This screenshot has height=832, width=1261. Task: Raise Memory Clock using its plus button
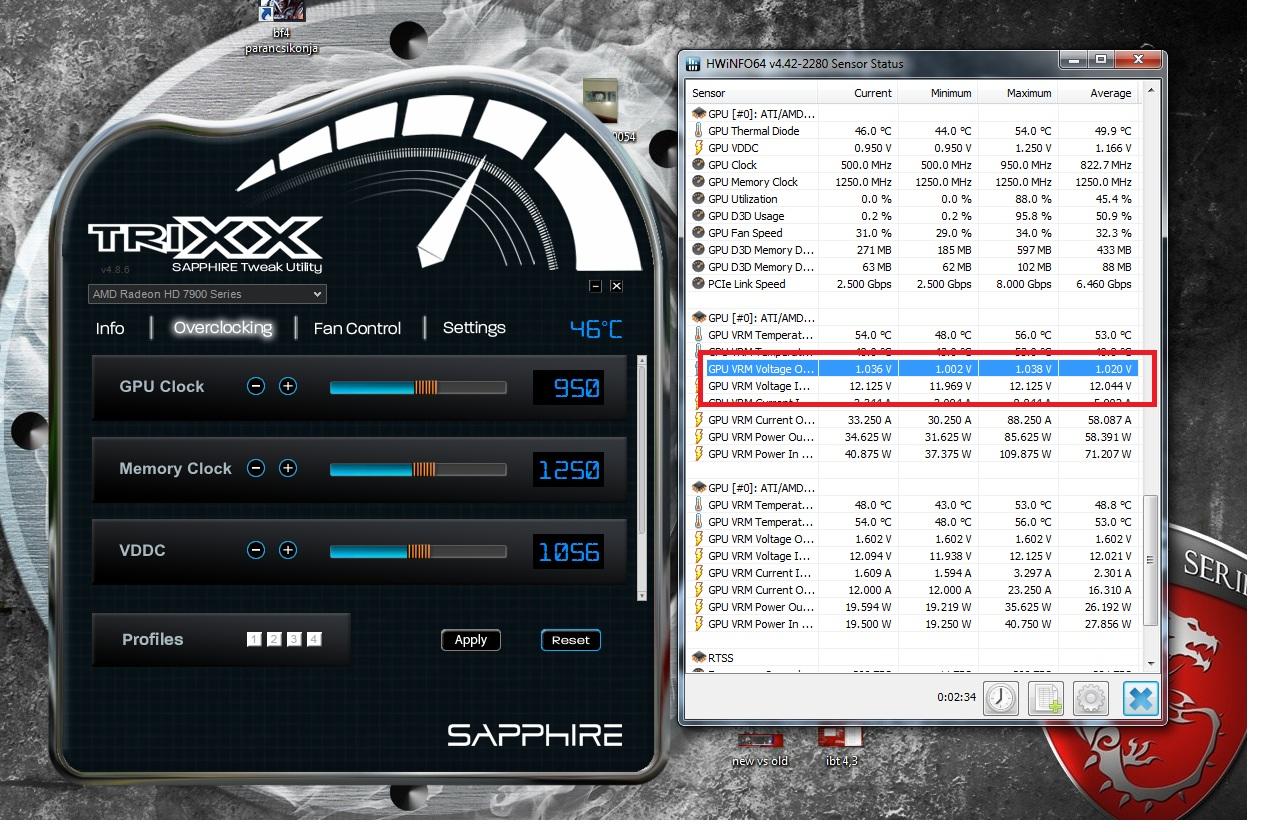(x=288, y=468)
